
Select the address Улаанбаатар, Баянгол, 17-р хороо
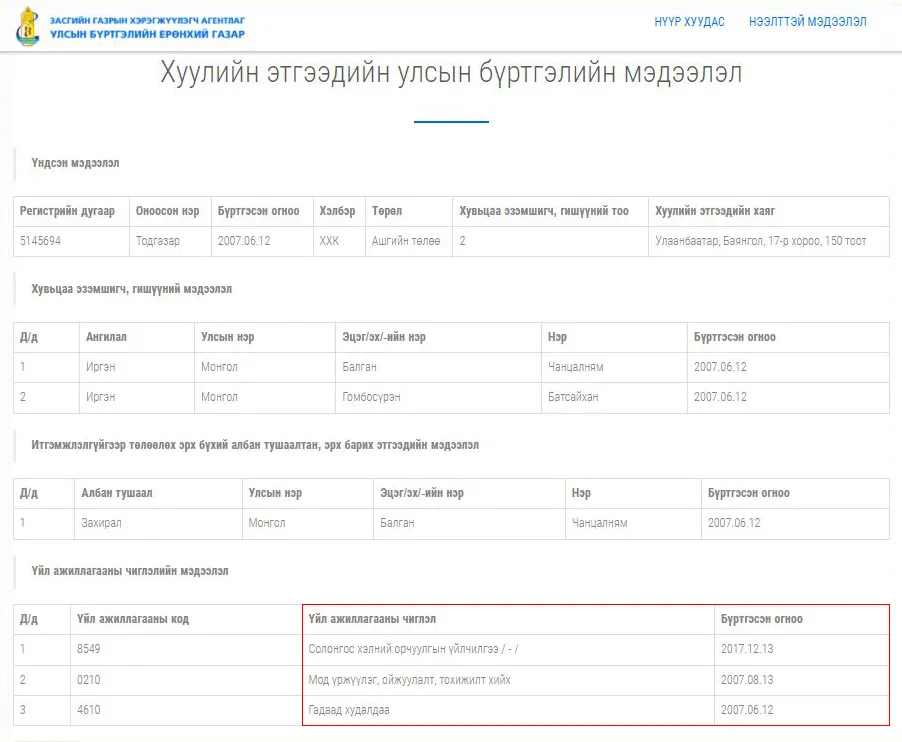point(737,241)
